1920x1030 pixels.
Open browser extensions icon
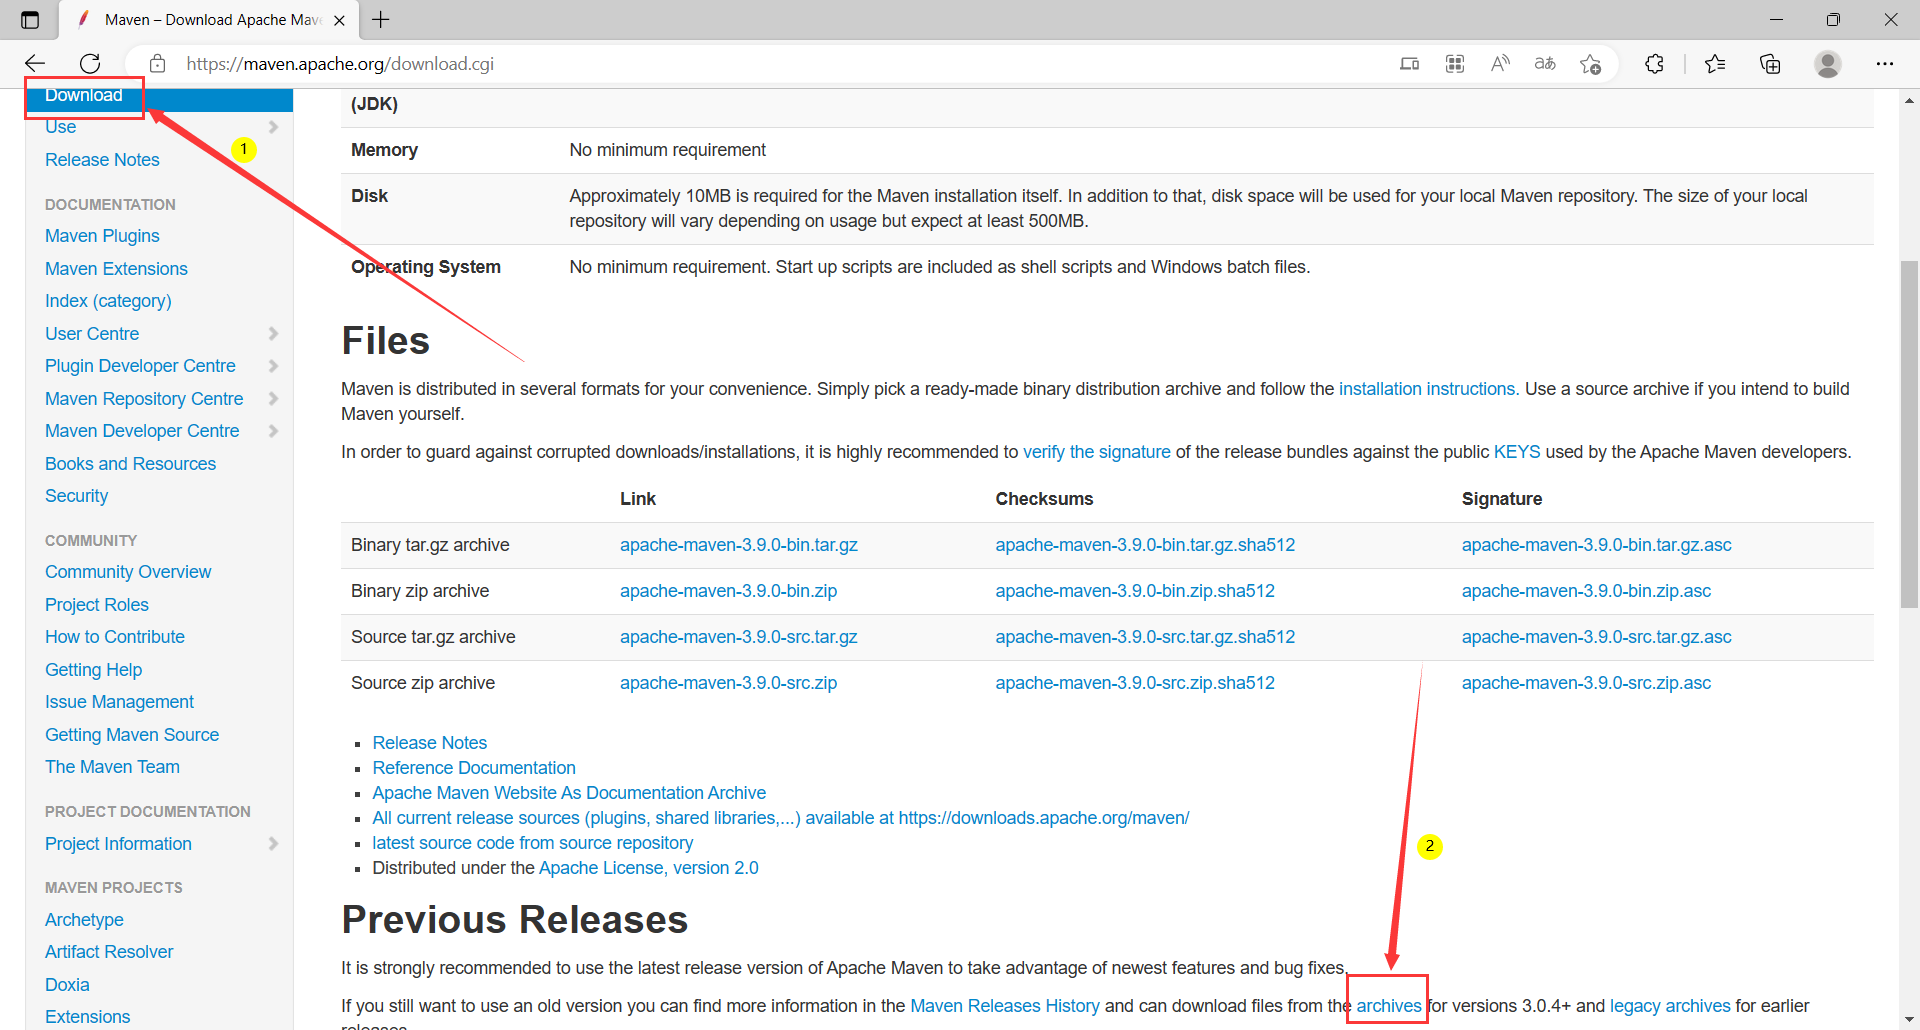tap(1654, 64)
